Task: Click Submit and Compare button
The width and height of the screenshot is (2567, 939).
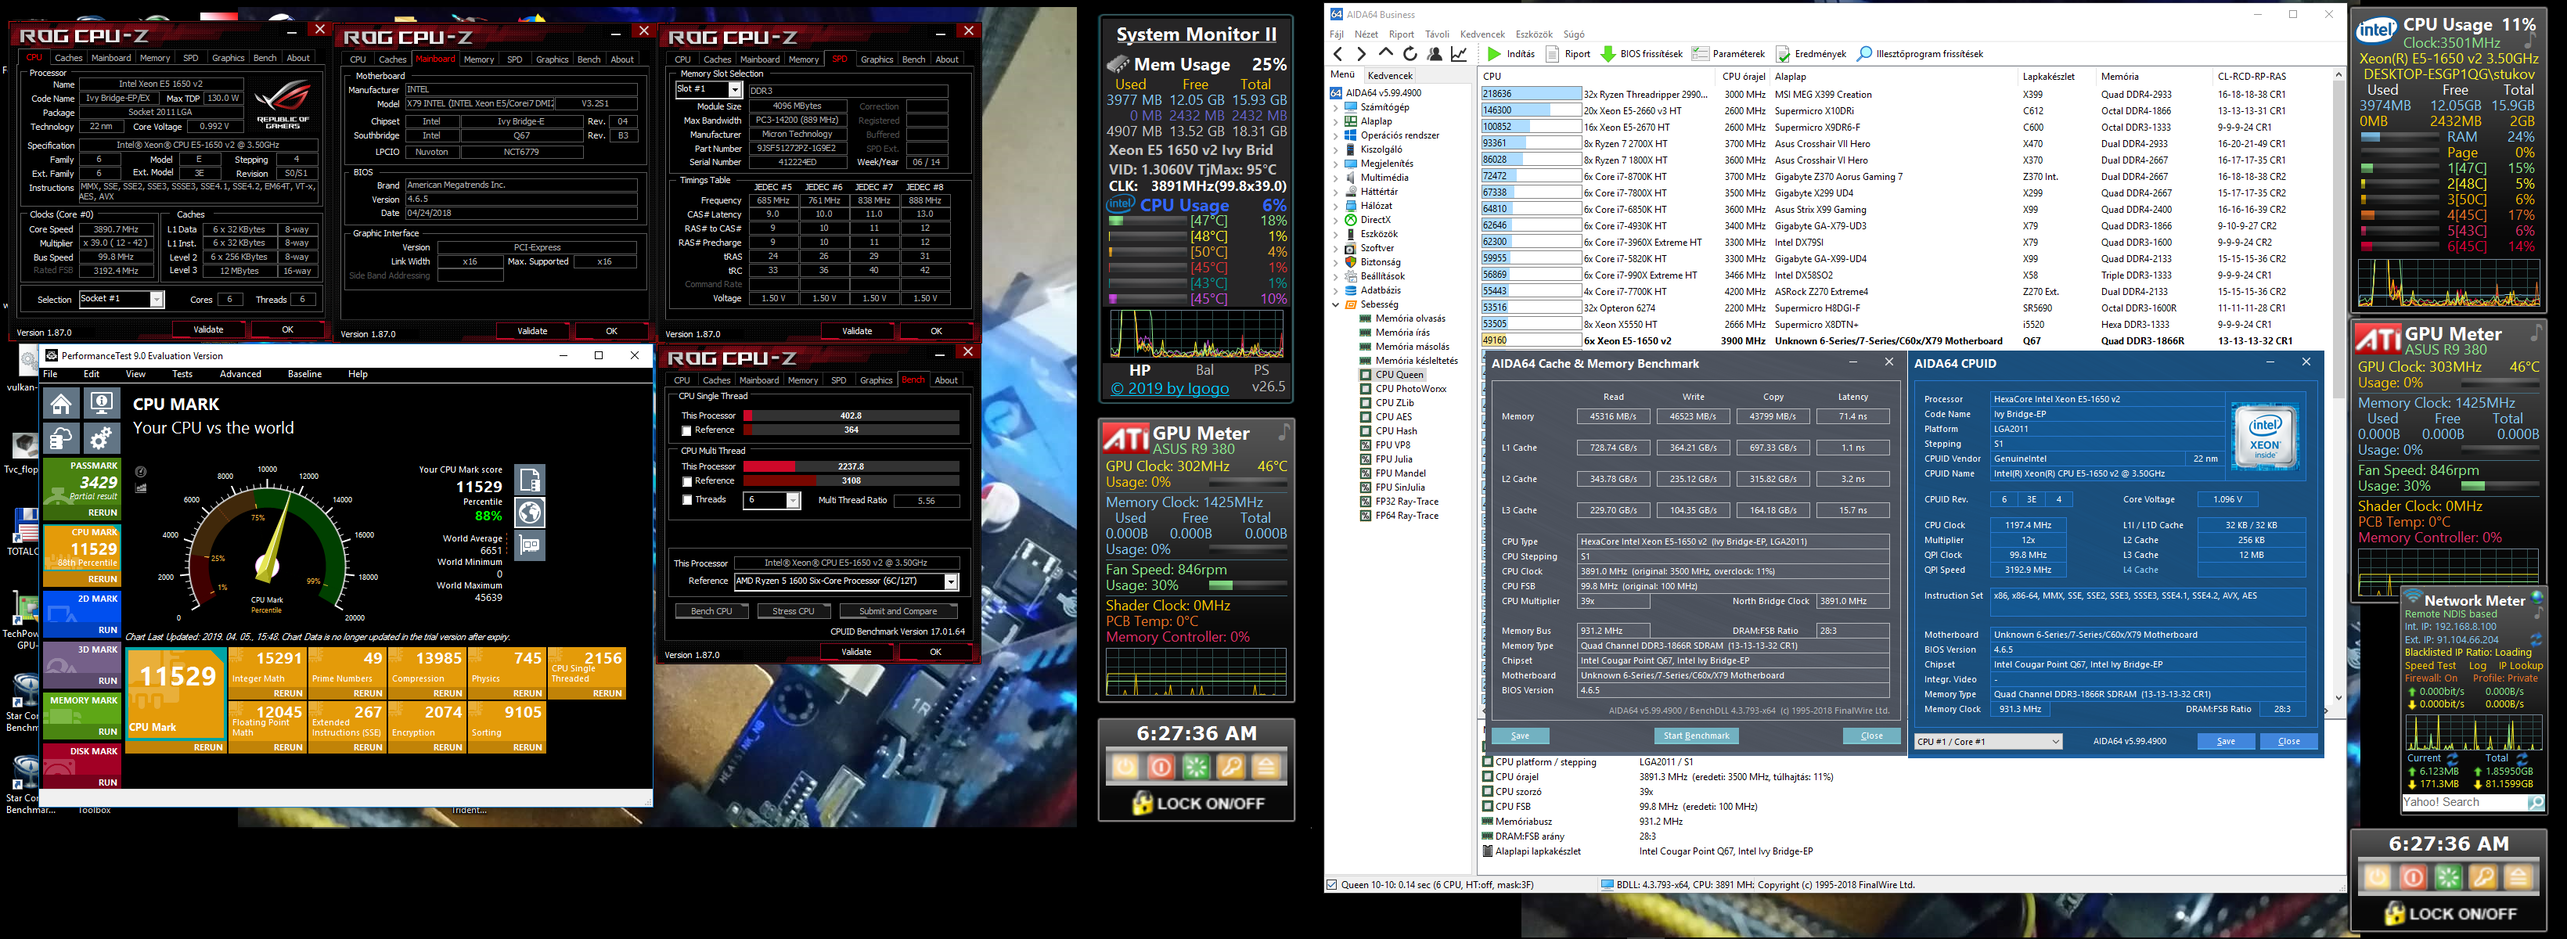Action: coord(898,611)
